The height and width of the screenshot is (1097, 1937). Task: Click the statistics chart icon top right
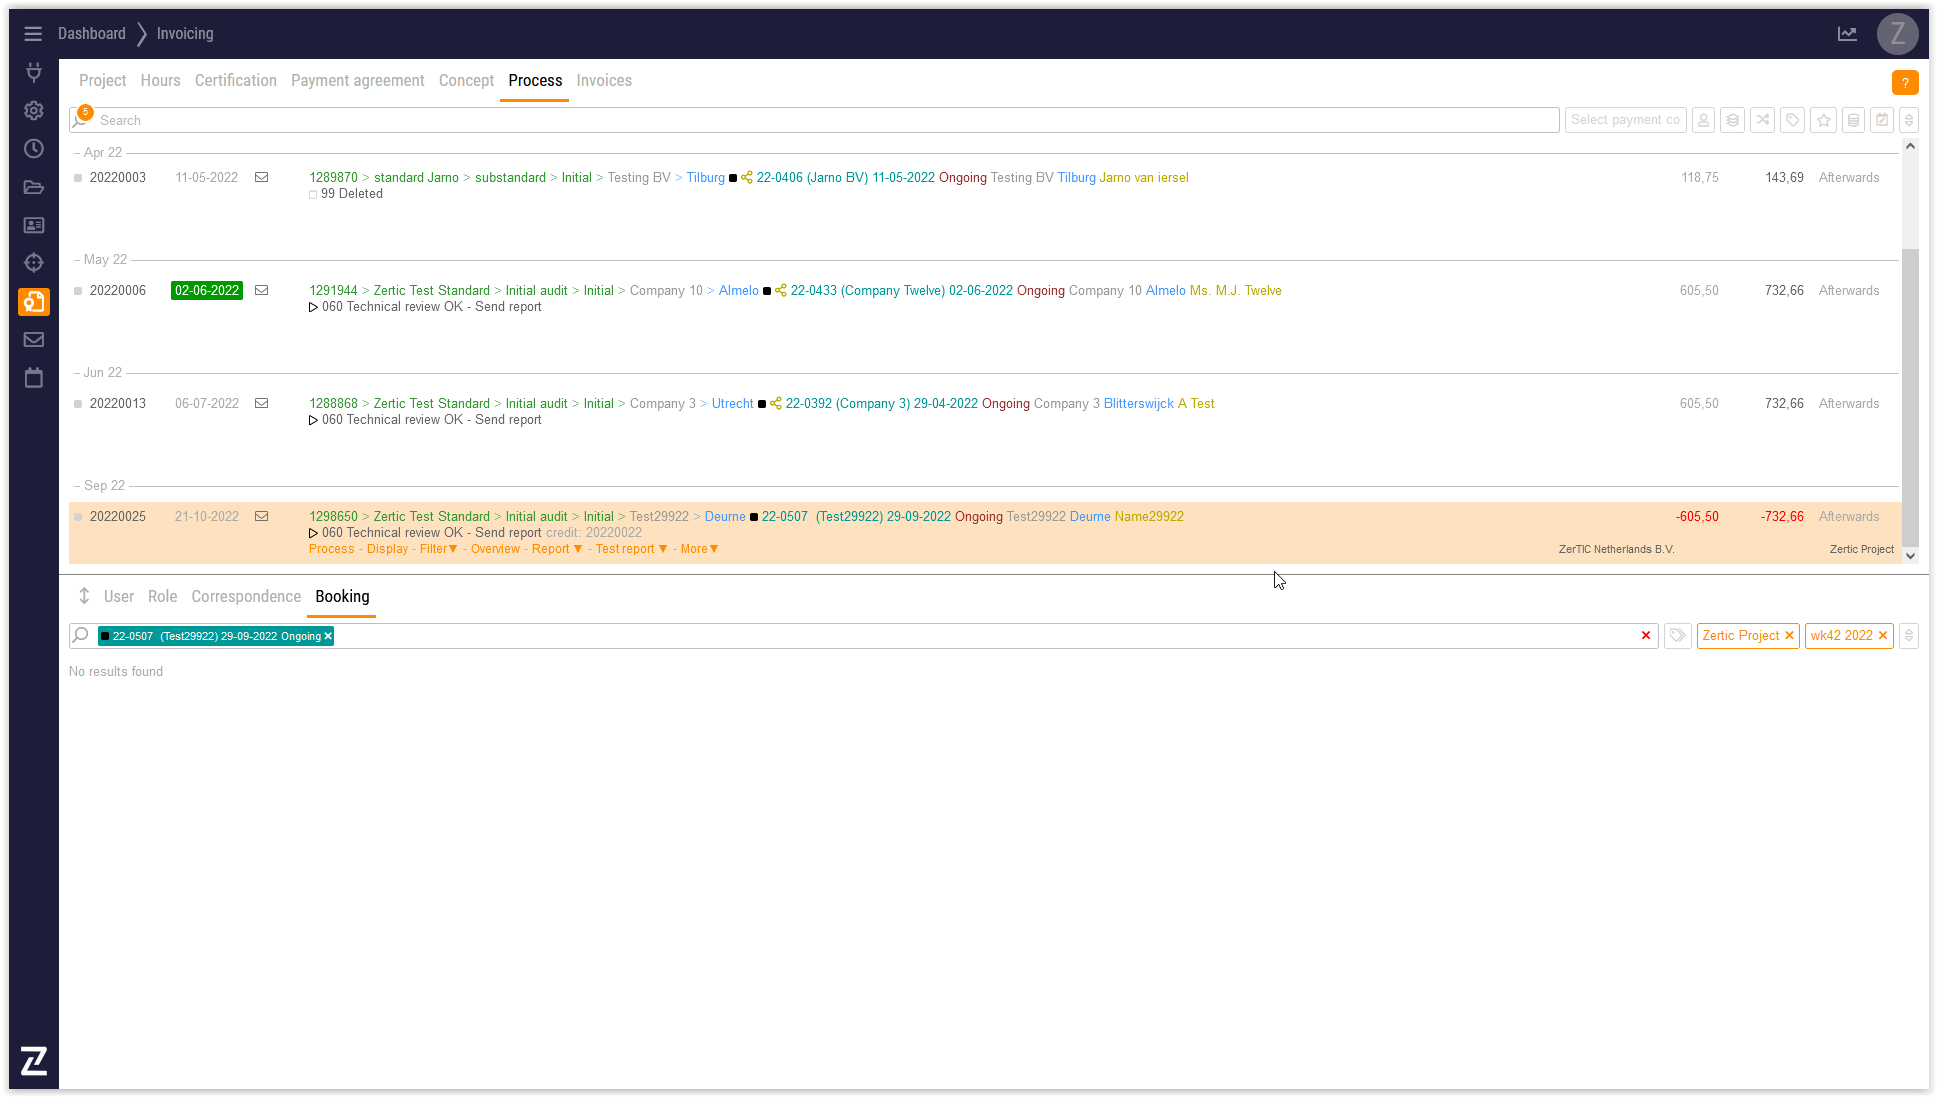tap(1847, 34)
